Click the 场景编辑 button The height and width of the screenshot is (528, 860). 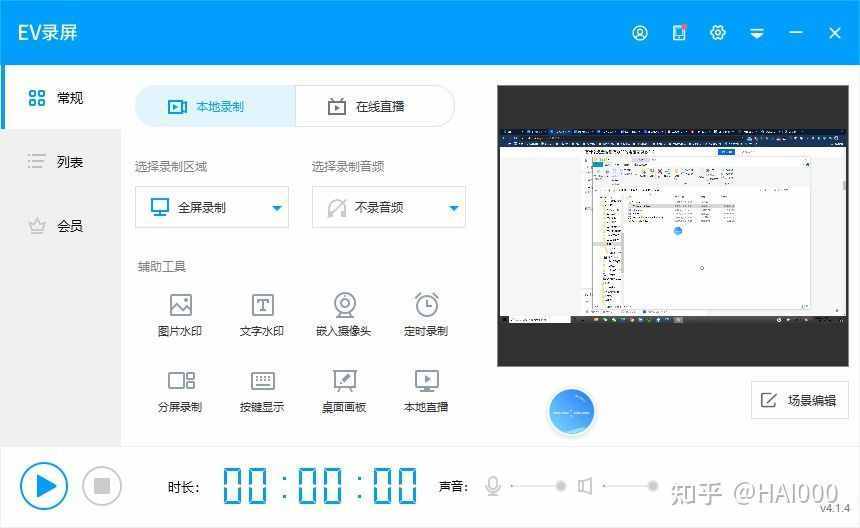(799, 400)
